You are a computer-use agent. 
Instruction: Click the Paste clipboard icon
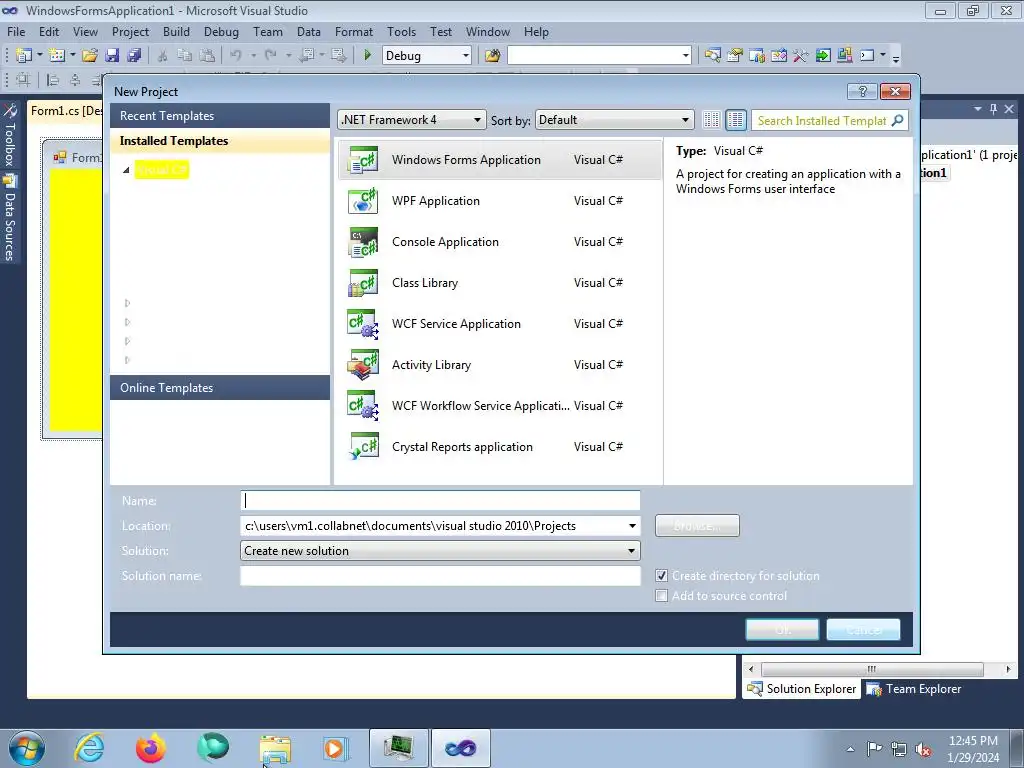[207, 56]
